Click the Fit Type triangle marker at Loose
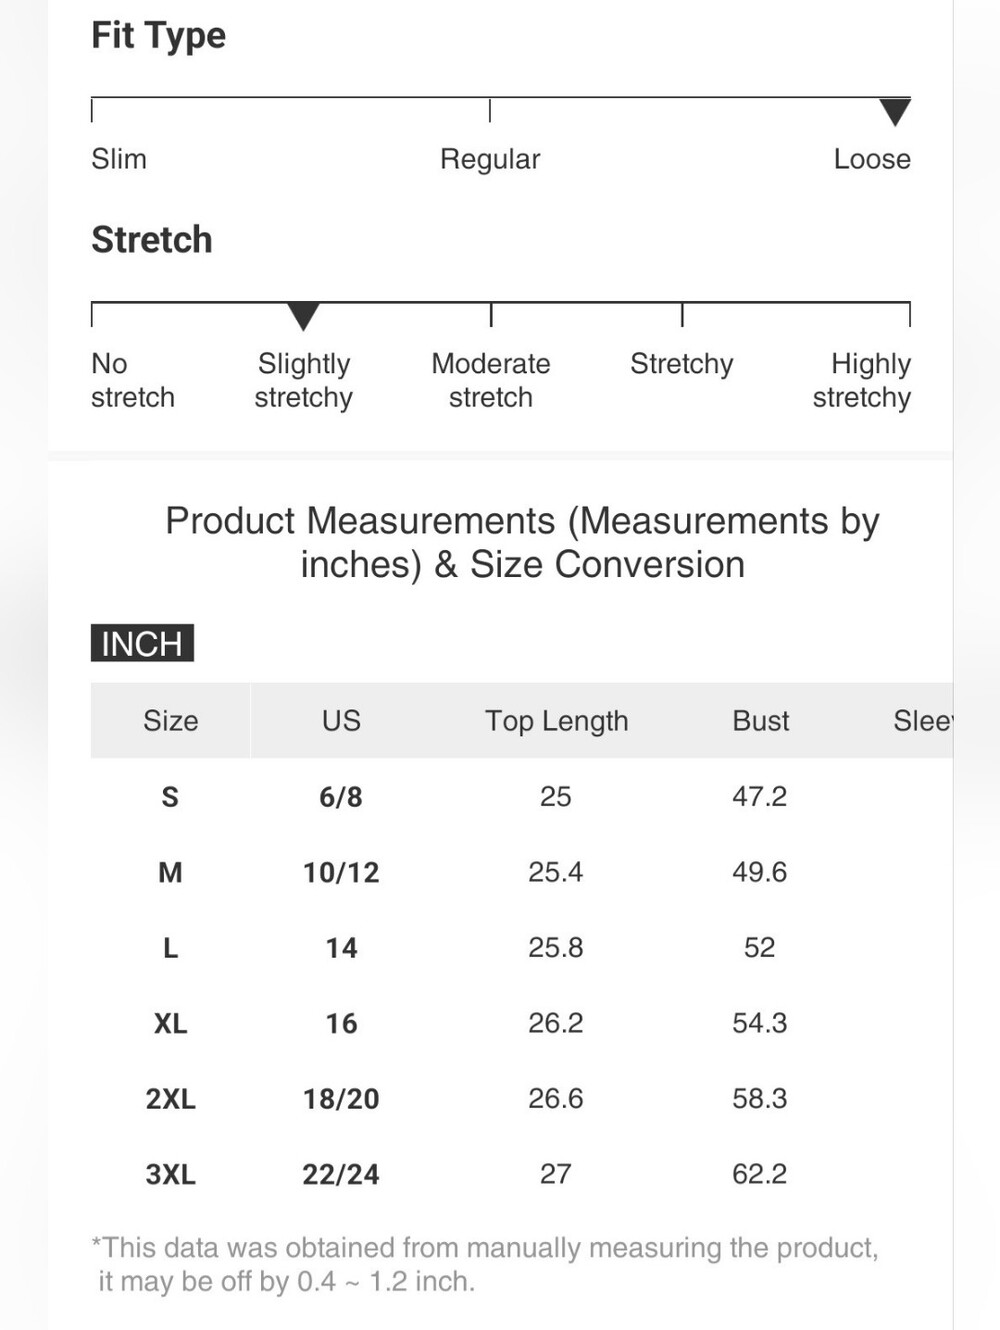The image size is (1000, 1330). pyautogui.click(x=895, y=112)
